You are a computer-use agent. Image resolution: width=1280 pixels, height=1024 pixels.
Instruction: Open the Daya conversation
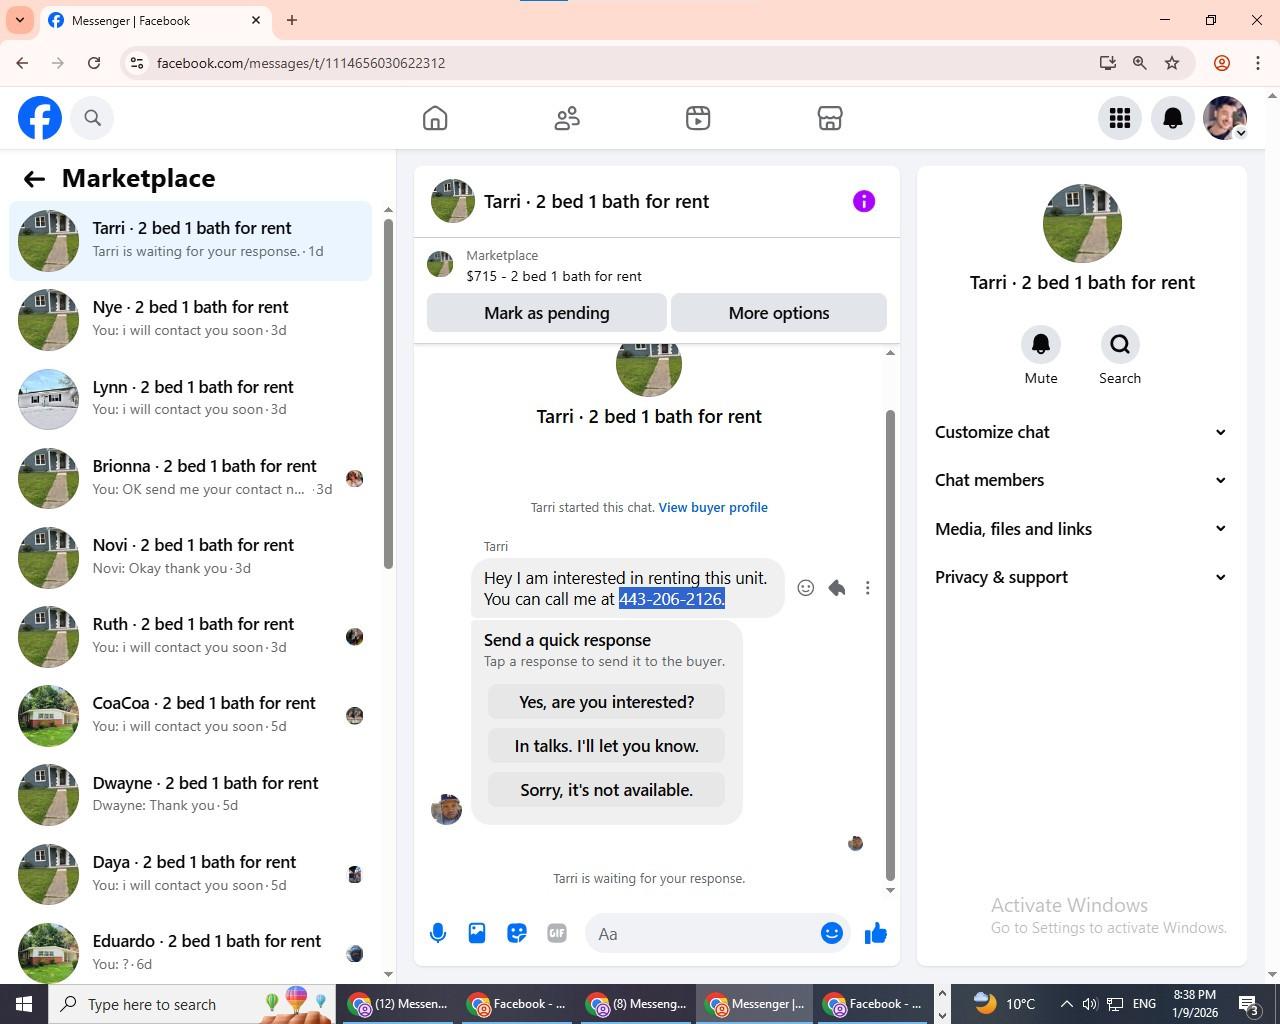190,874
